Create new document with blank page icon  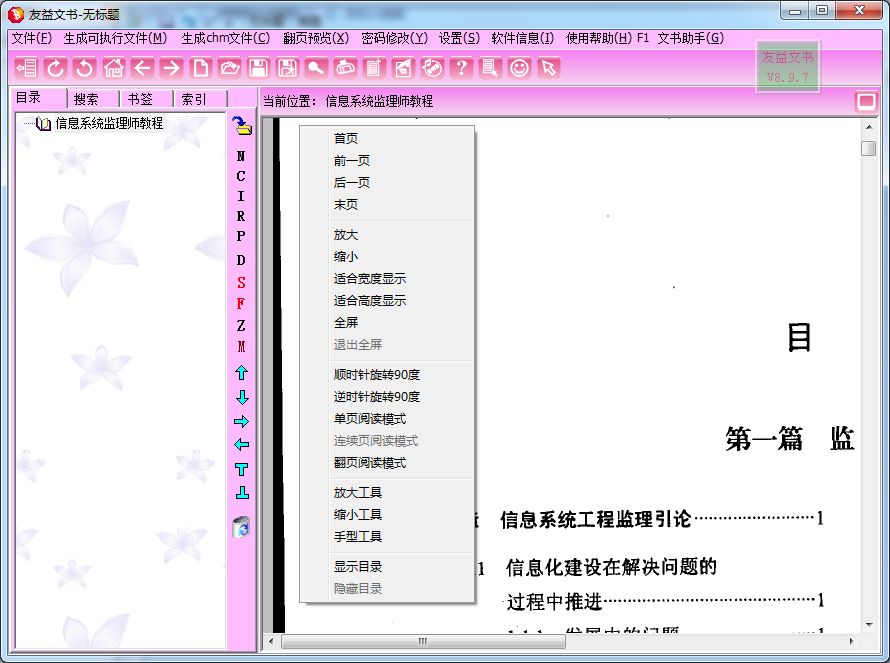coord(200,68)
